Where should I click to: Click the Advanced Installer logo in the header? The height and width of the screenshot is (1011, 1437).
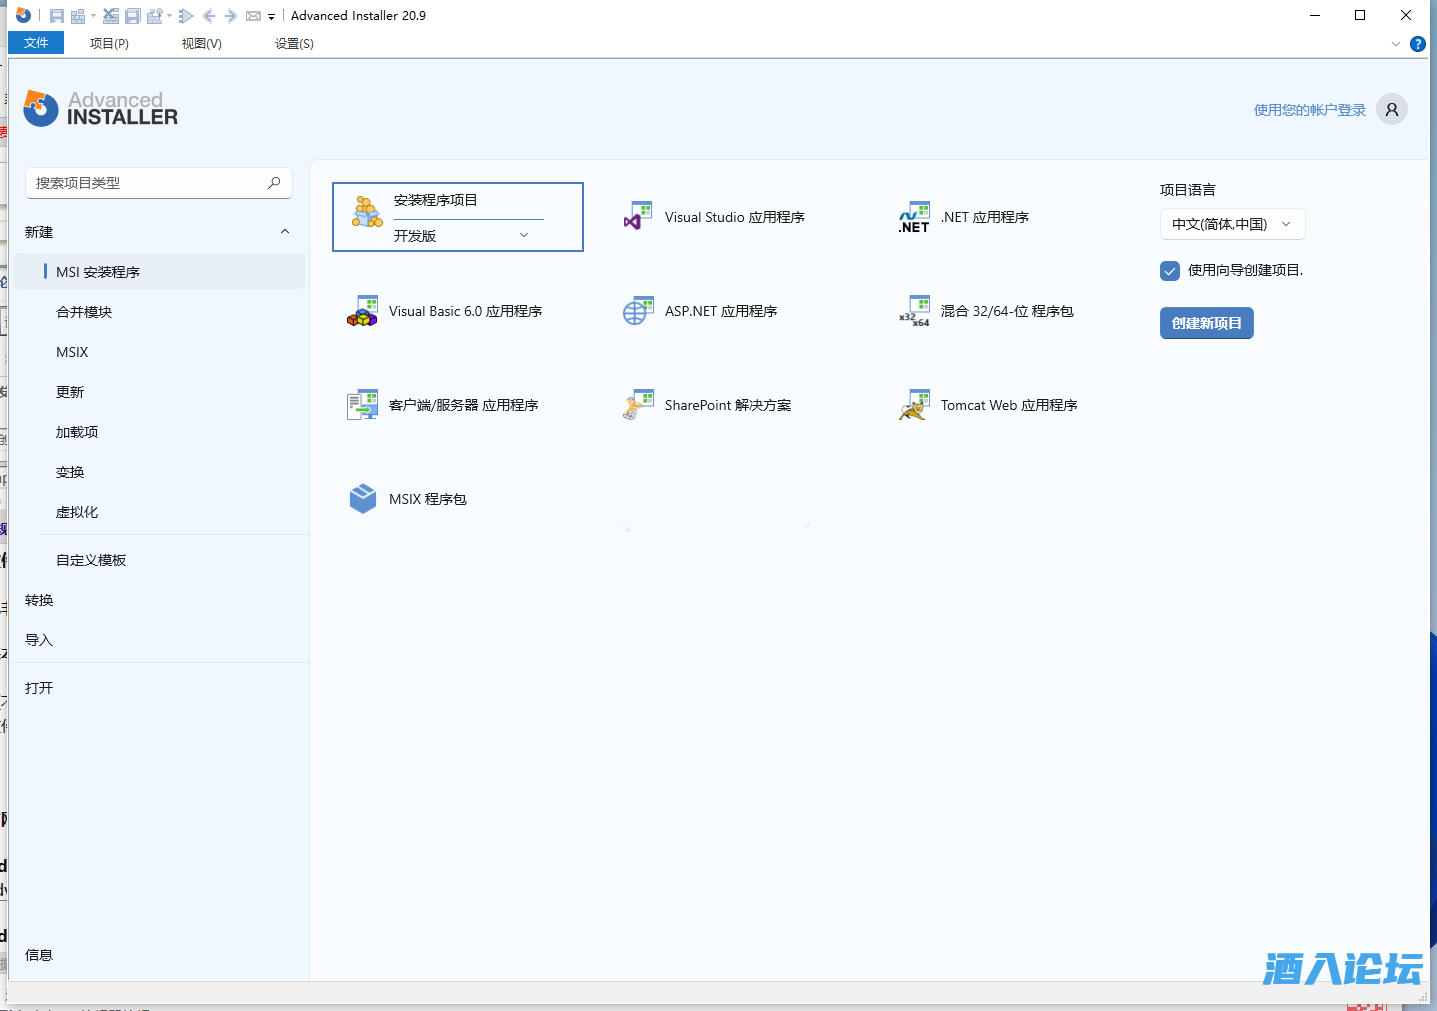(x=100, y=109)
